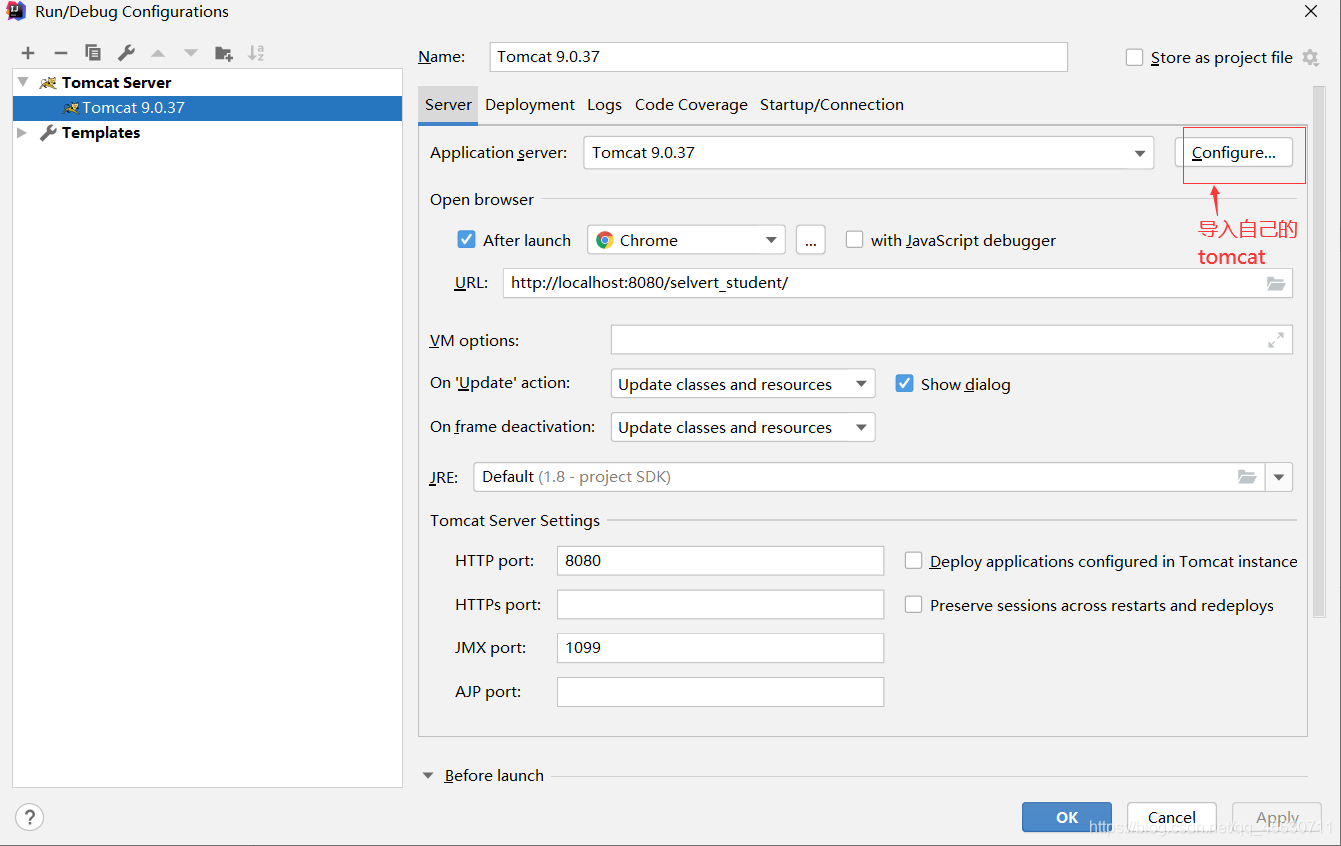Screen dimensions: 1341x846
Task: Select the Tomcat Server tree group
Action: pyautogui.click(x=116, y=82)
